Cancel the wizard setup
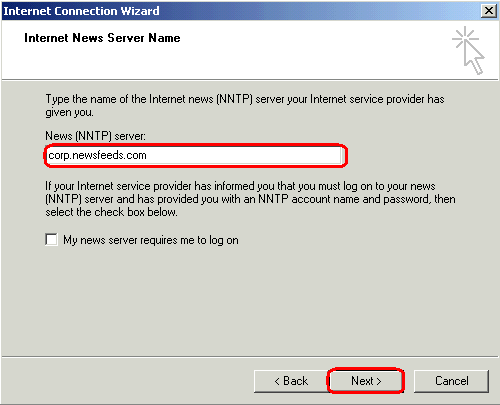Image resolution: width=500 pixels, height=405 pixels. [451, 381]
